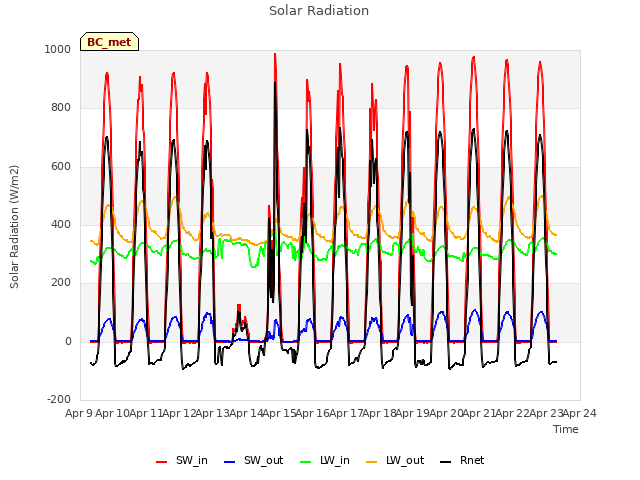The width and height of the screenshot is (640, 480).
Task: Click the Apr 13 x-axis label
Action: (x=212, y=413)
